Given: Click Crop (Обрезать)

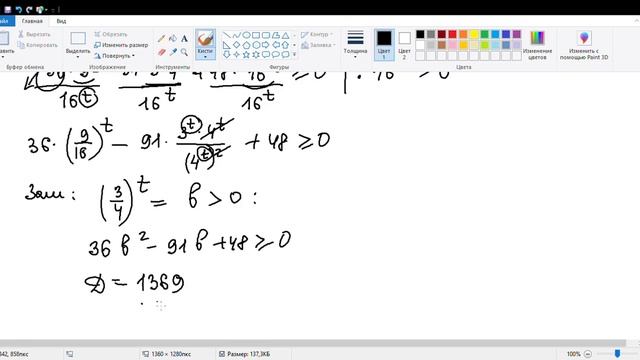Looking at the screenshot, I should click(111, 34).
